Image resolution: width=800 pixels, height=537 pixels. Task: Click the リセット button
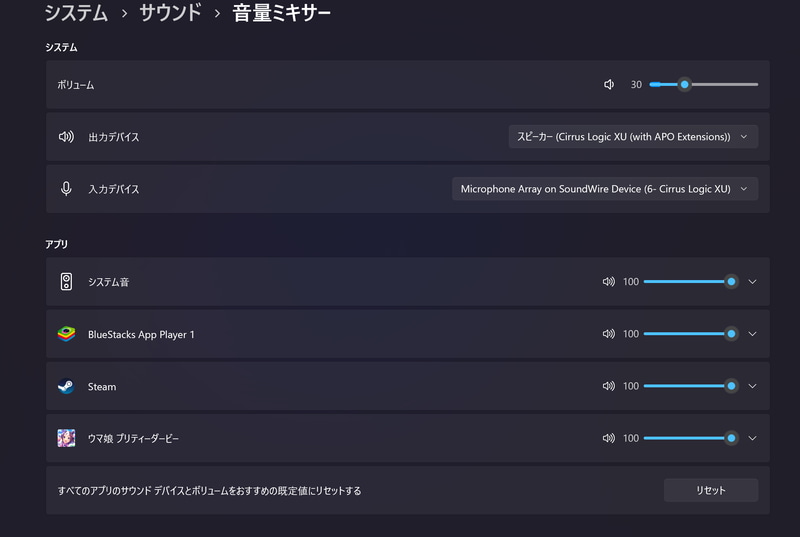(711, 490)
